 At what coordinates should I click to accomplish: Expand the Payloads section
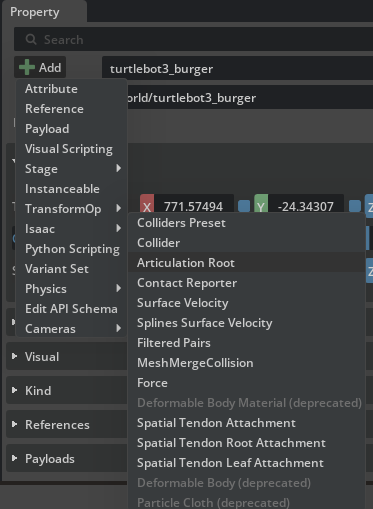[x=14, y=458]
